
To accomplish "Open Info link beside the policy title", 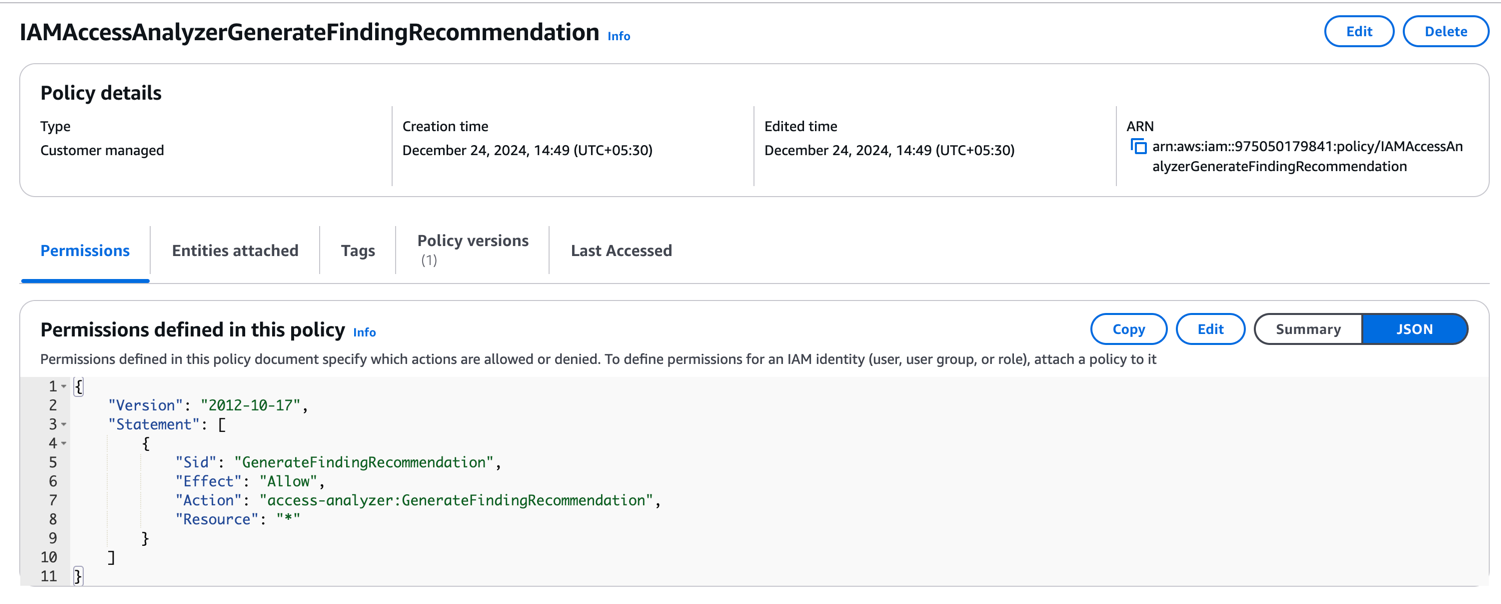I will coord(619,36).
